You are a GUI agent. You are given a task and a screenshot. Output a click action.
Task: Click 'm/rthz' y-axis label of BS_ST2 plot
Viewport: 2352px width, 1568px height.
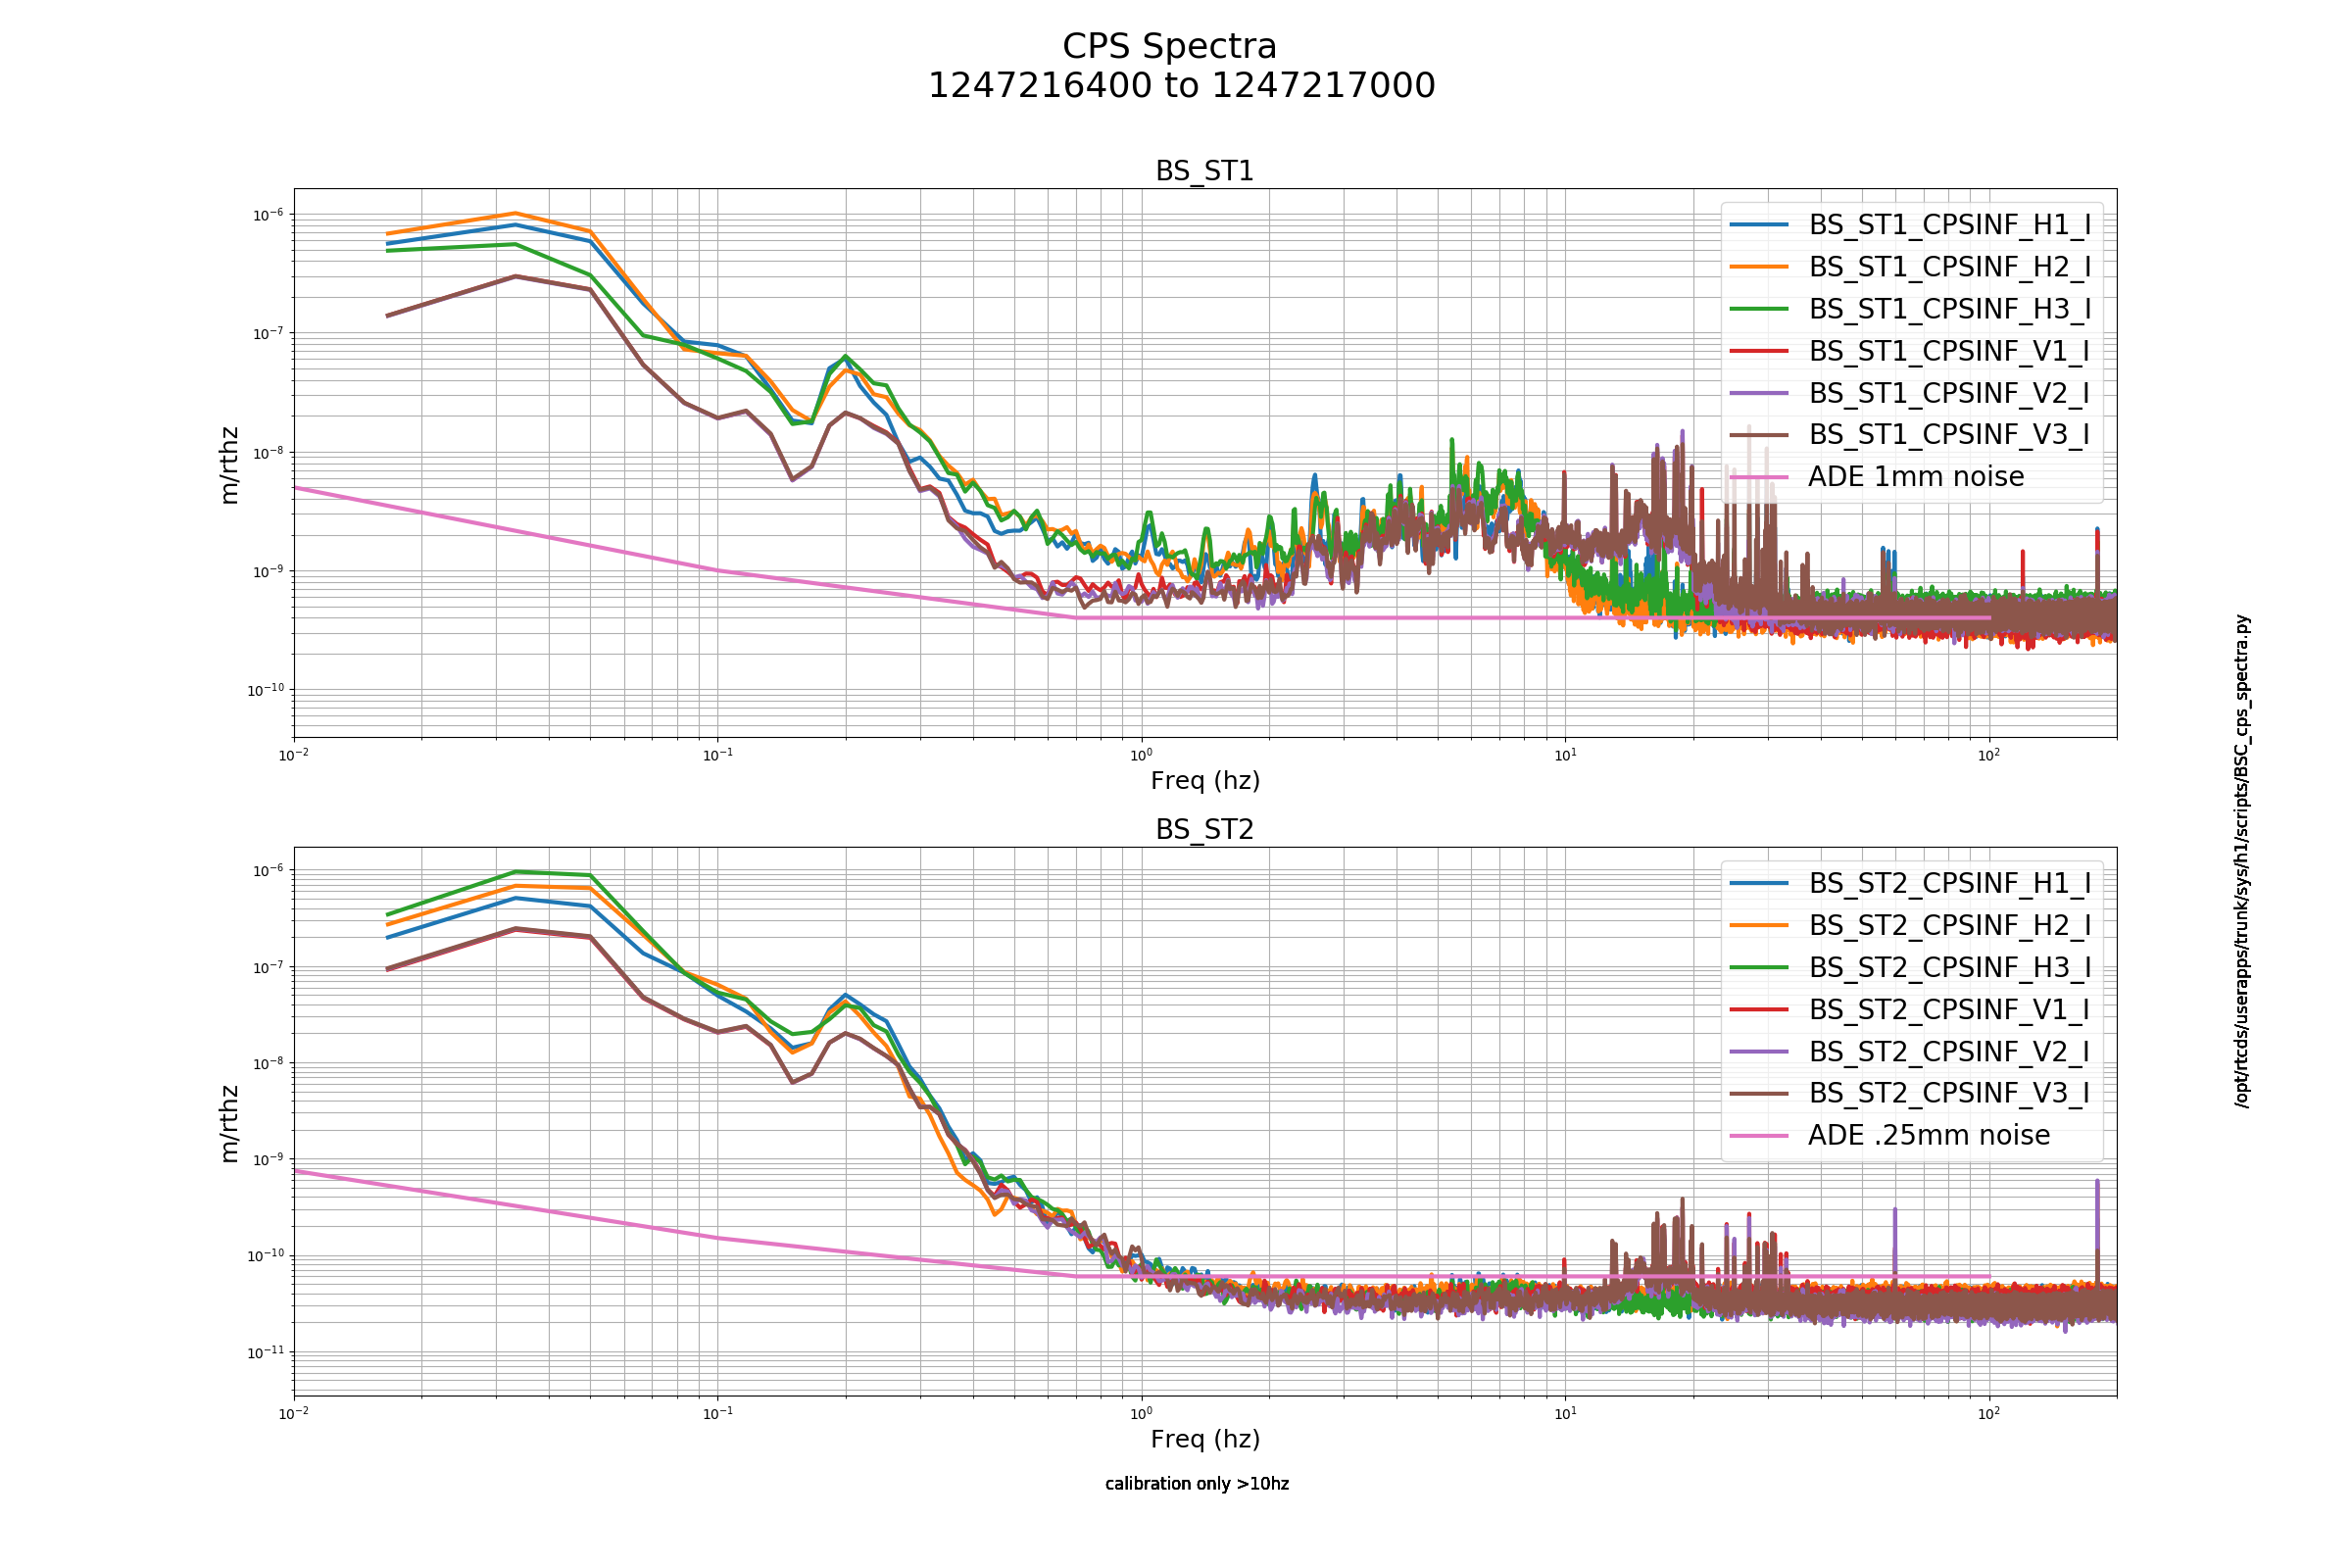(230, 1124)
